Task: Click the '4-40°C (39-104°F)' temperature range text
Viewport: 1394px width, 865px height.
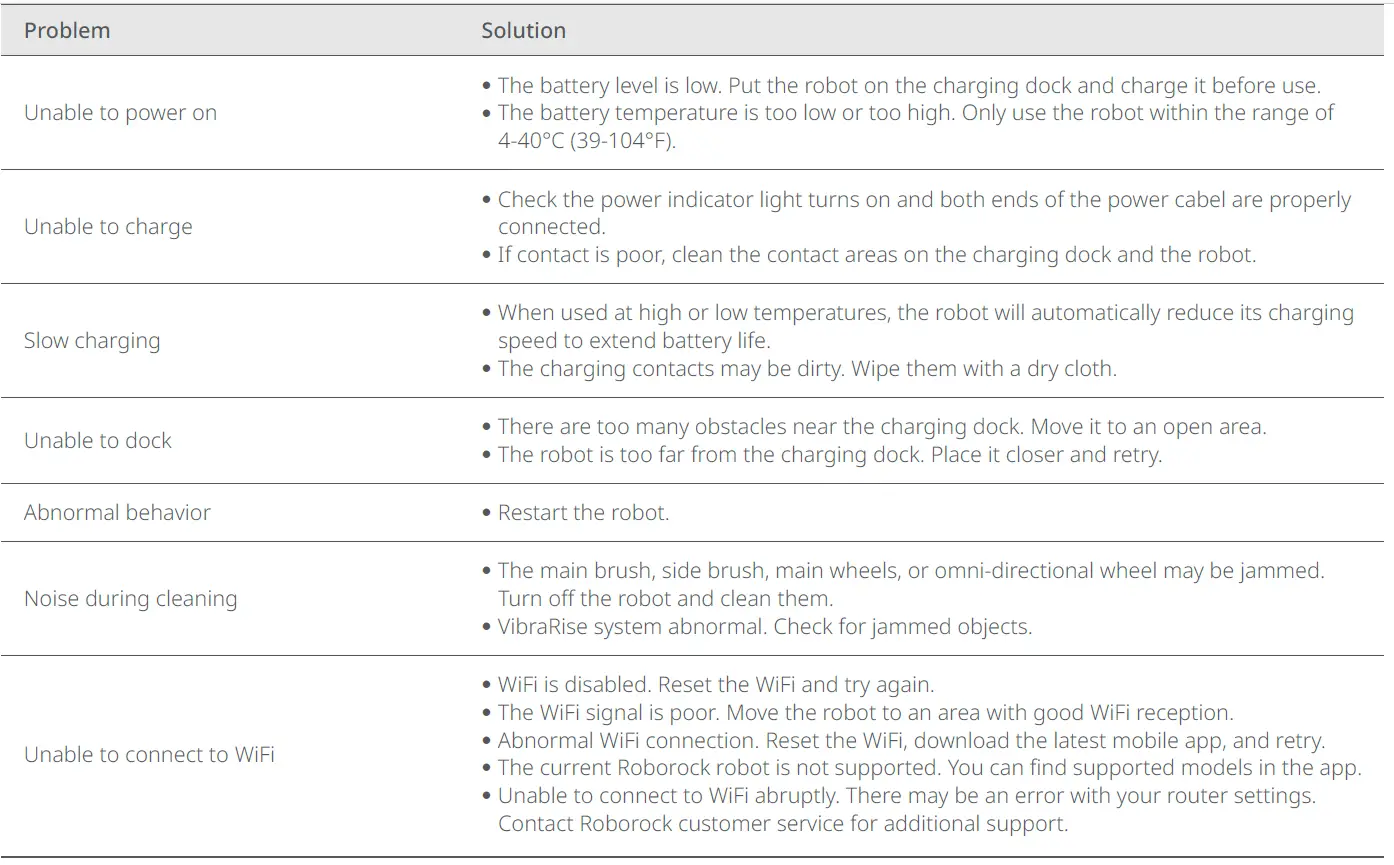Action: [x=587, y=141]
